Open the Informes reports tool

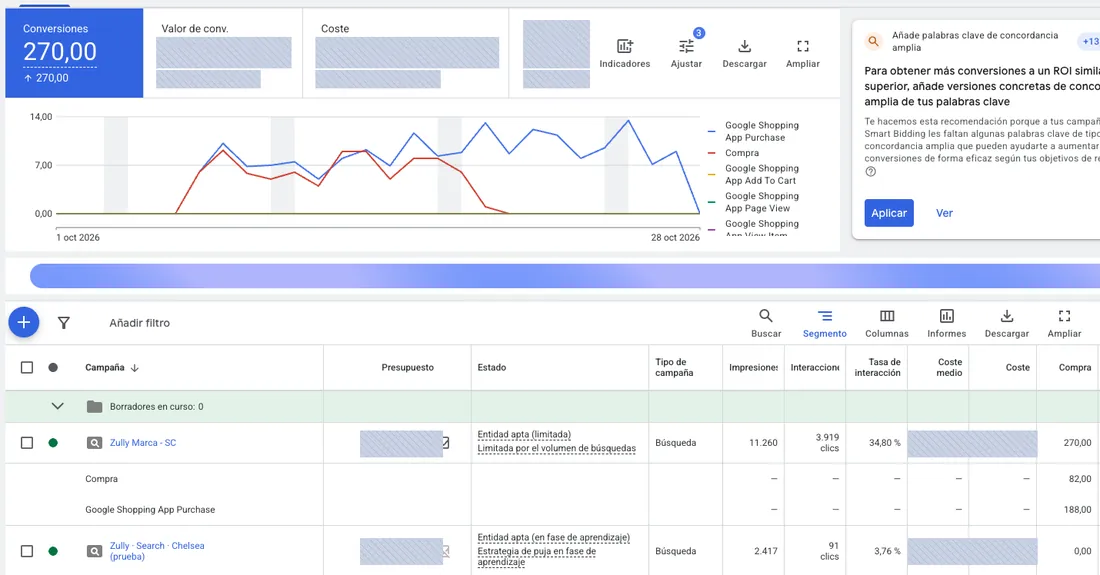pyautogui.click(x=946, y=323)
